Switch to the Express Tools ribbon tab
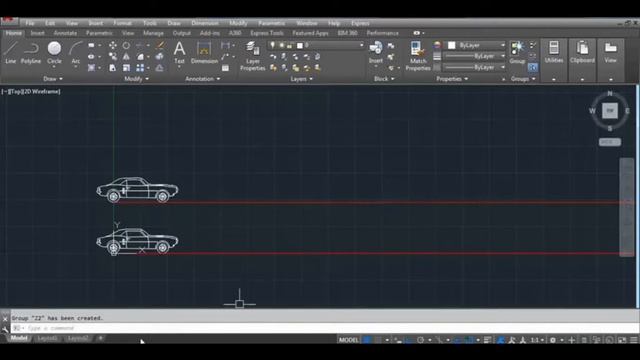Viewport: 640px width, 360px height. click(x=267, y=33)
